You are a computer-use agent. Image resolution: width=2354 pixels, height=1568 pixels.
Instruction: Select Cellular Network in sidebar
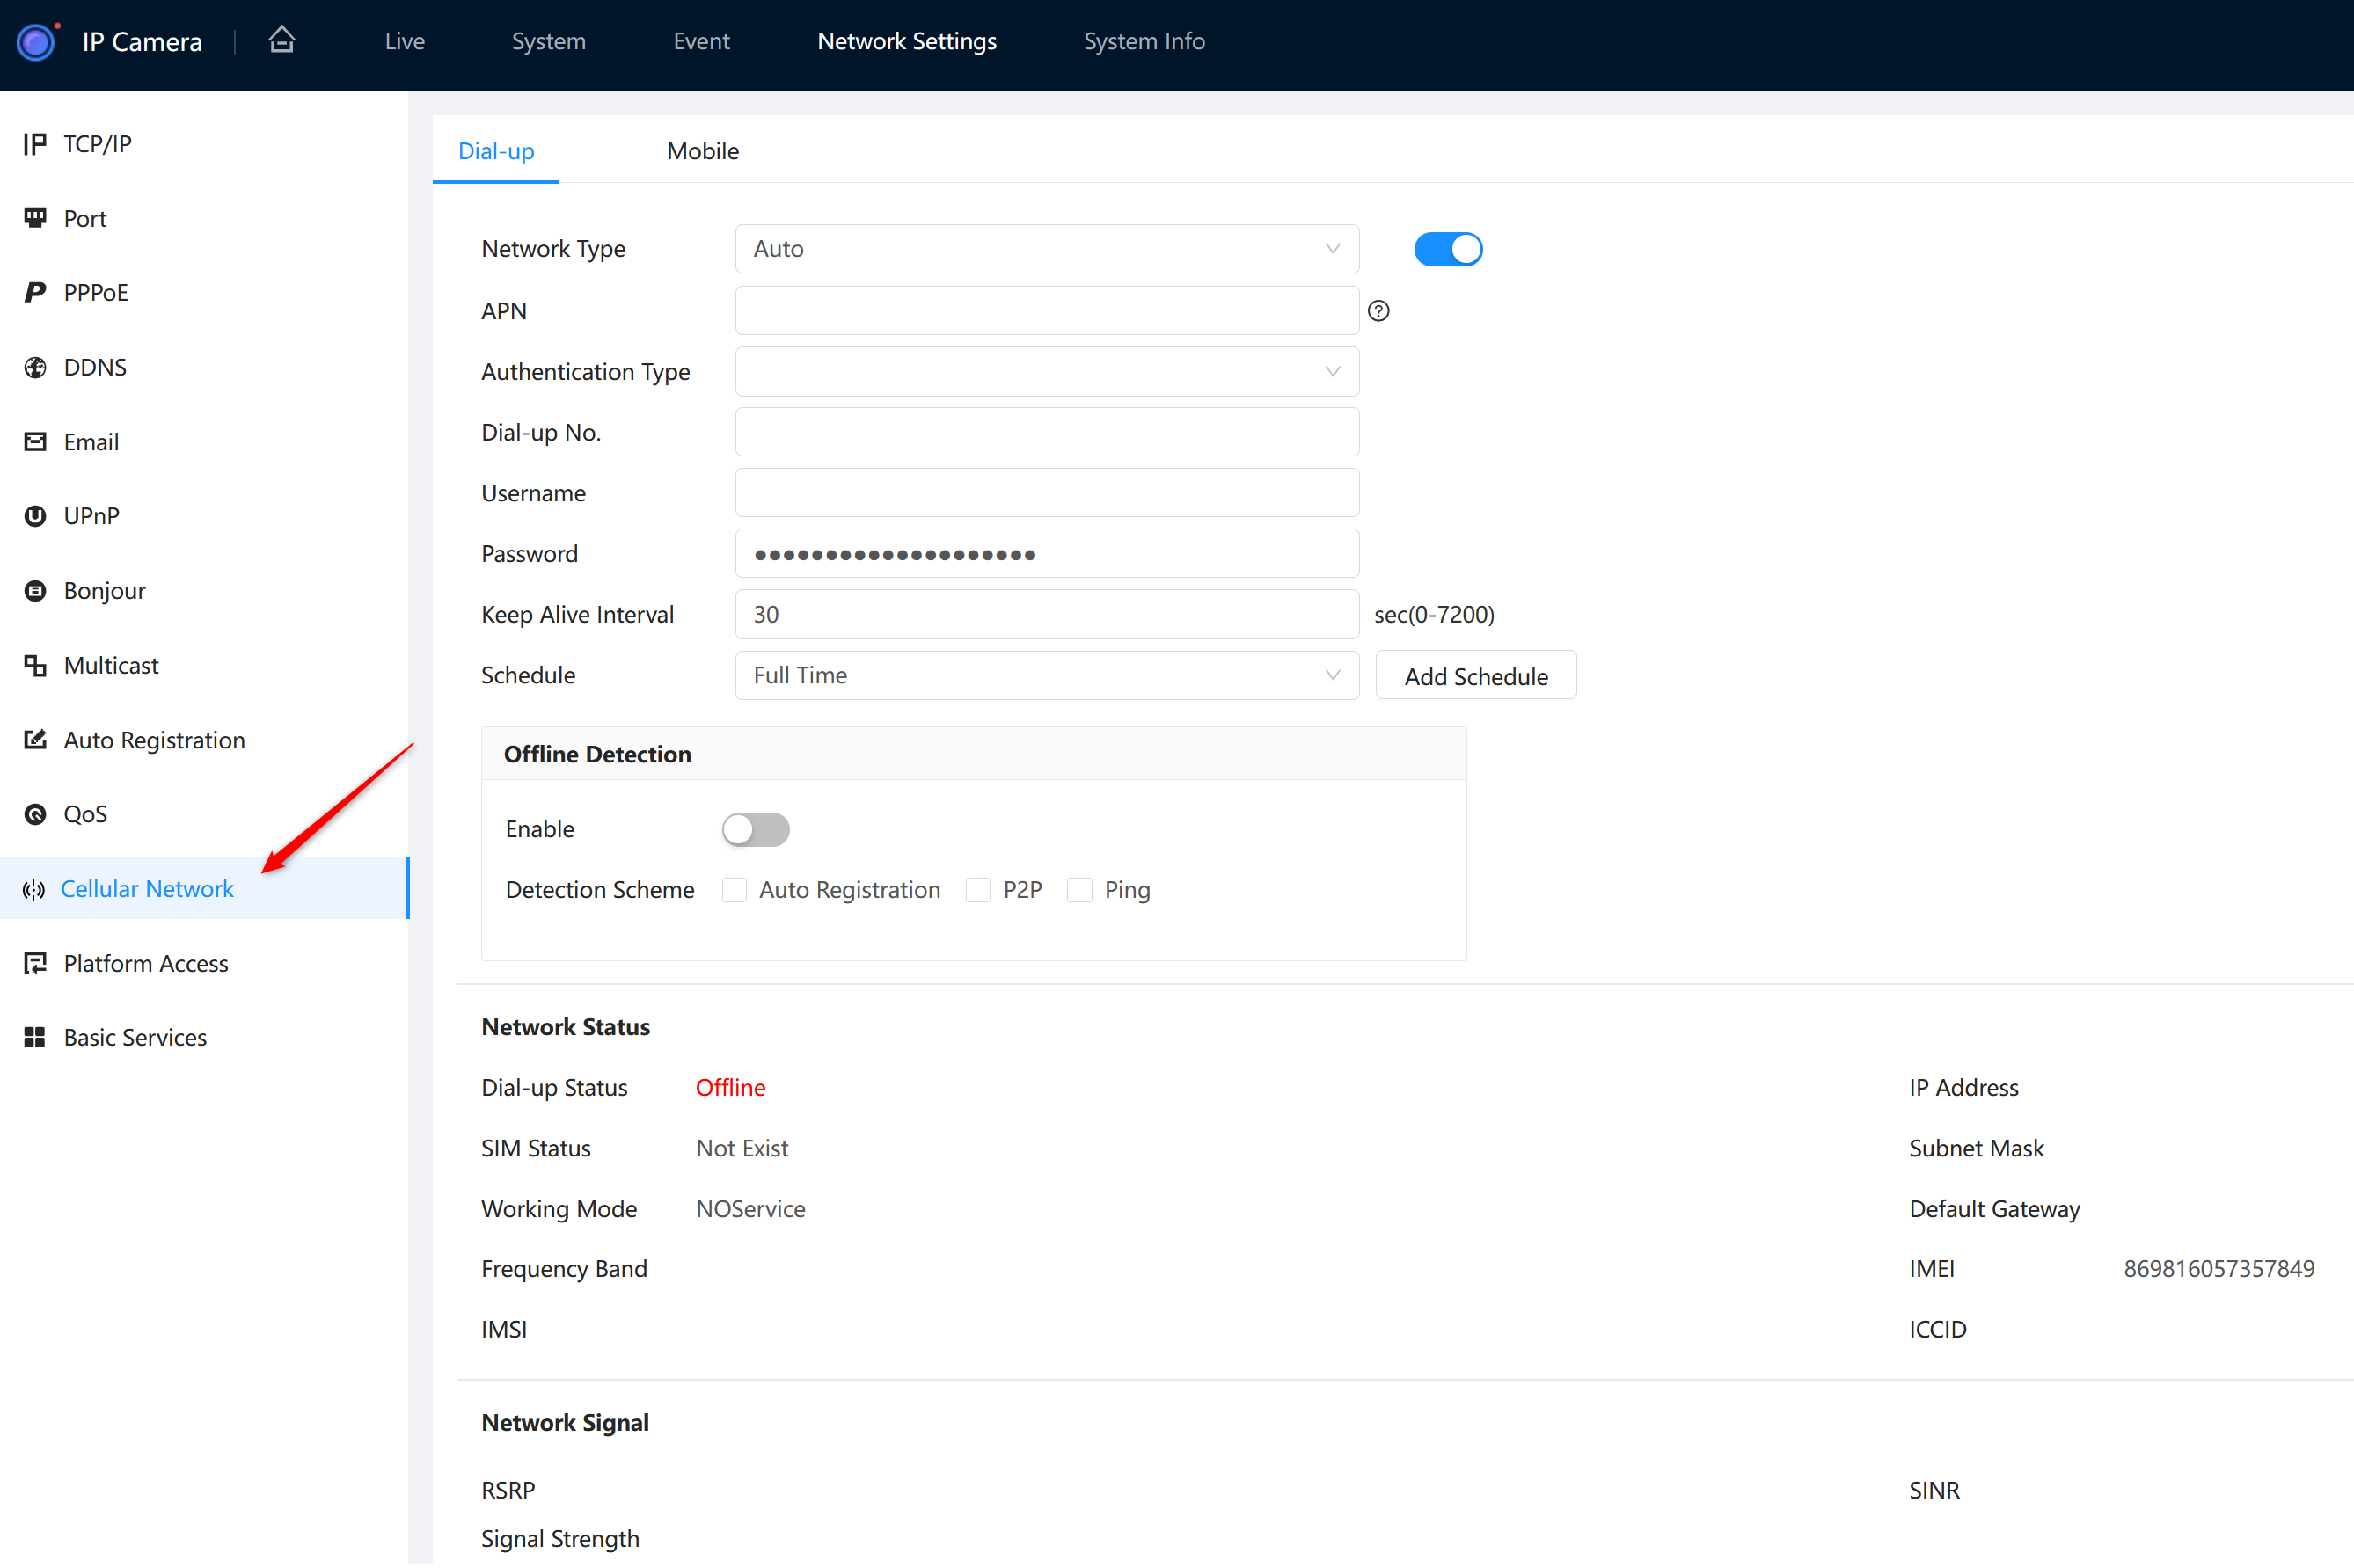point(204,889)
